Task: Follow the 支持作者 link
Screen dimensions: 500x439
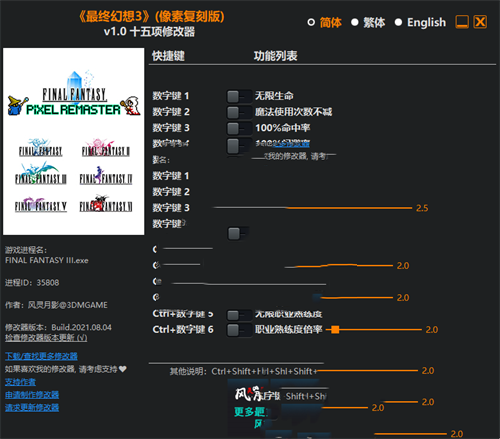Action: 20,382
